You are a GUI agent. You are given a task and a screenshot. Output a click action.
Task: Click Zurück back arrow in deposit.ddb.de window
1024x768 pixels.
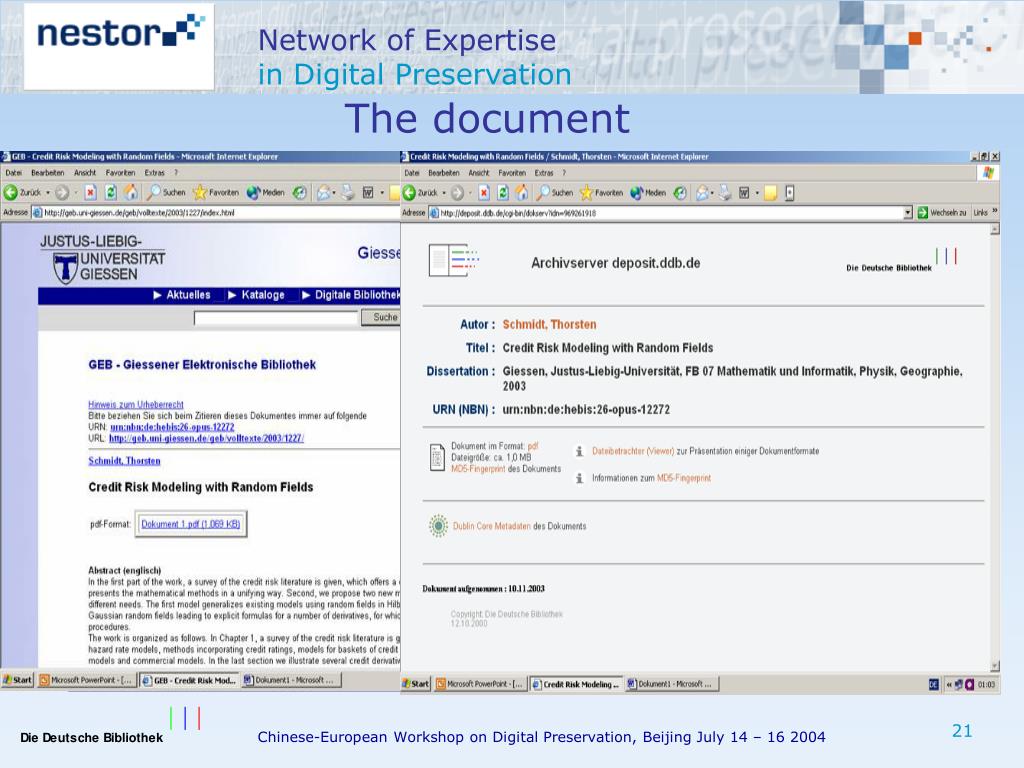click(409, 193)
